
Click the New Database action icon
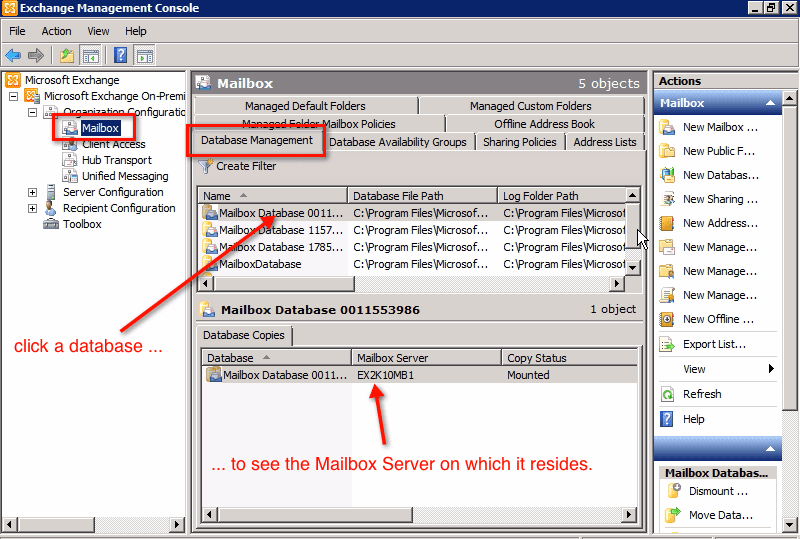667,175
